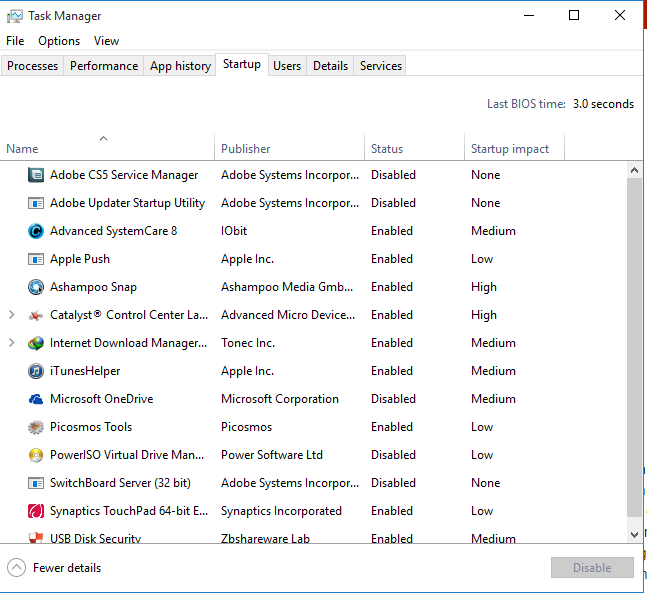Select the Startup tab
The width and height of the screenshot is (647, 594).
(242, 64)
